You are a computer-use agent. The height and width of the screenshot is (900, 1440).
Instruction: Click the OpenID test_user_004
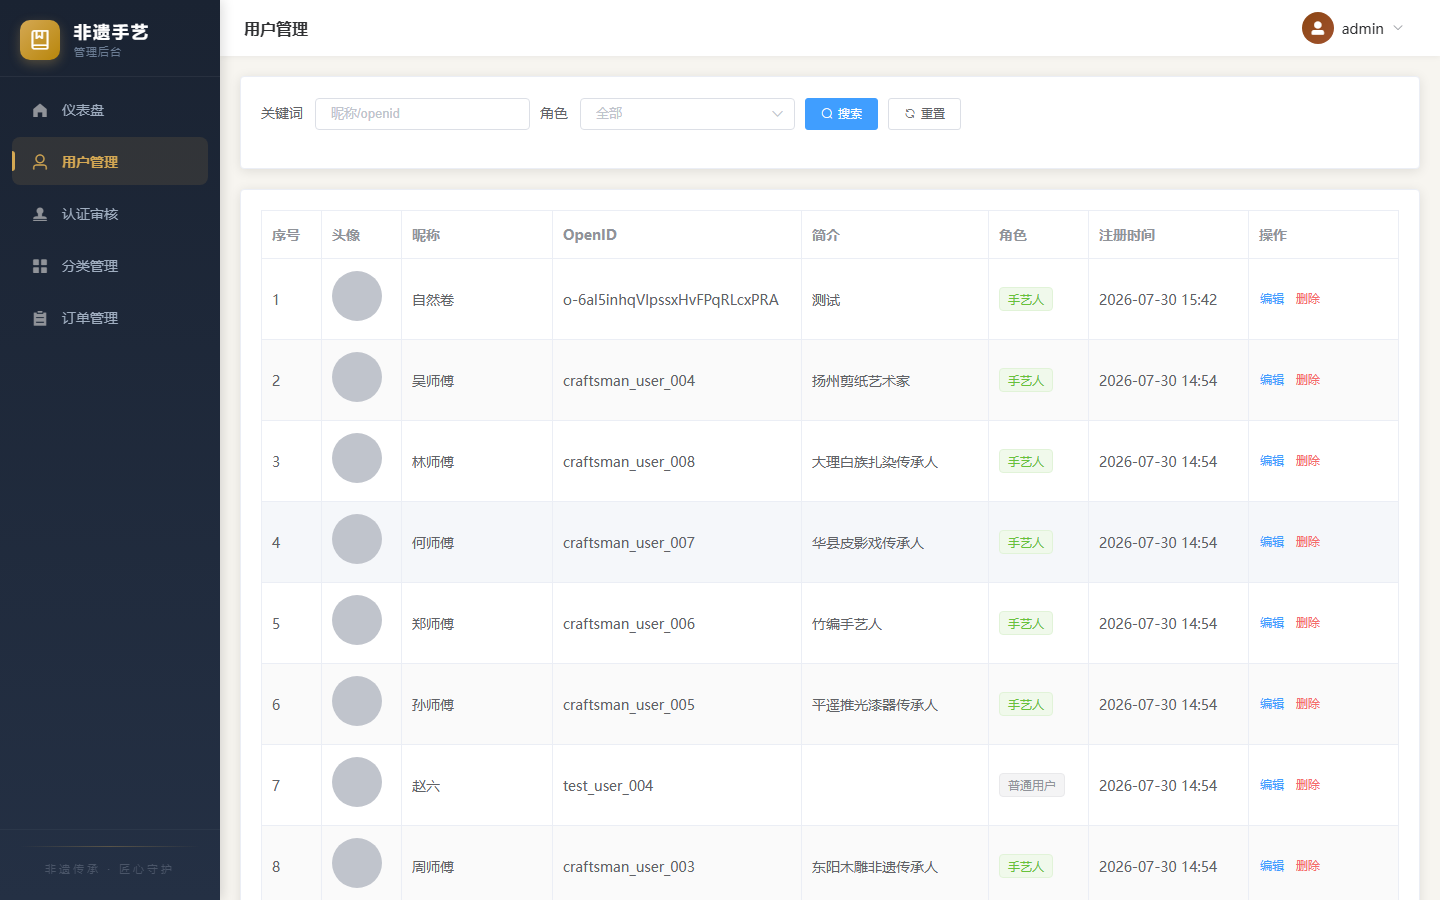pos(608,786)
